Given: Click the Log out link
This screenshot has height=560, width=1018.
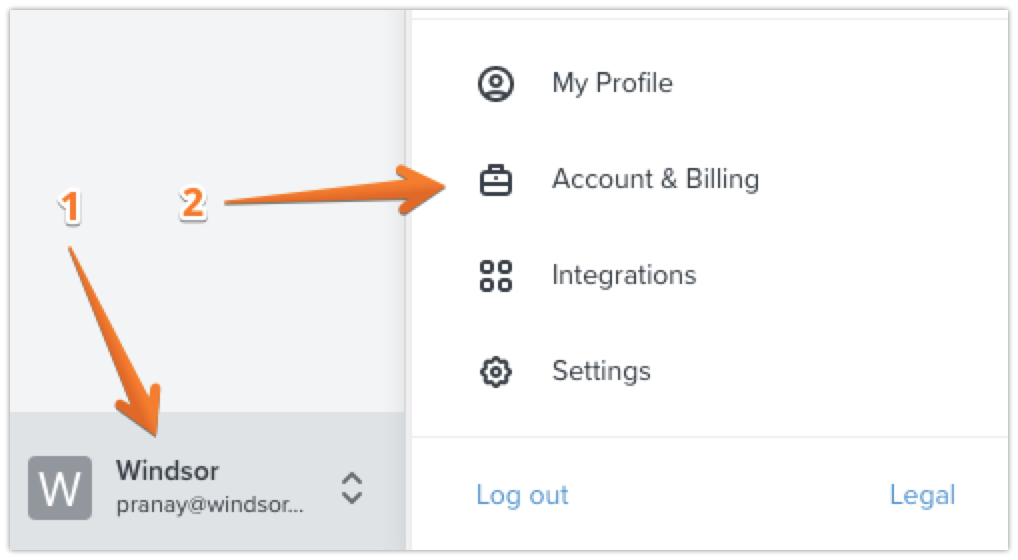Looking at the screenshot, I should [x=522, y=495].
